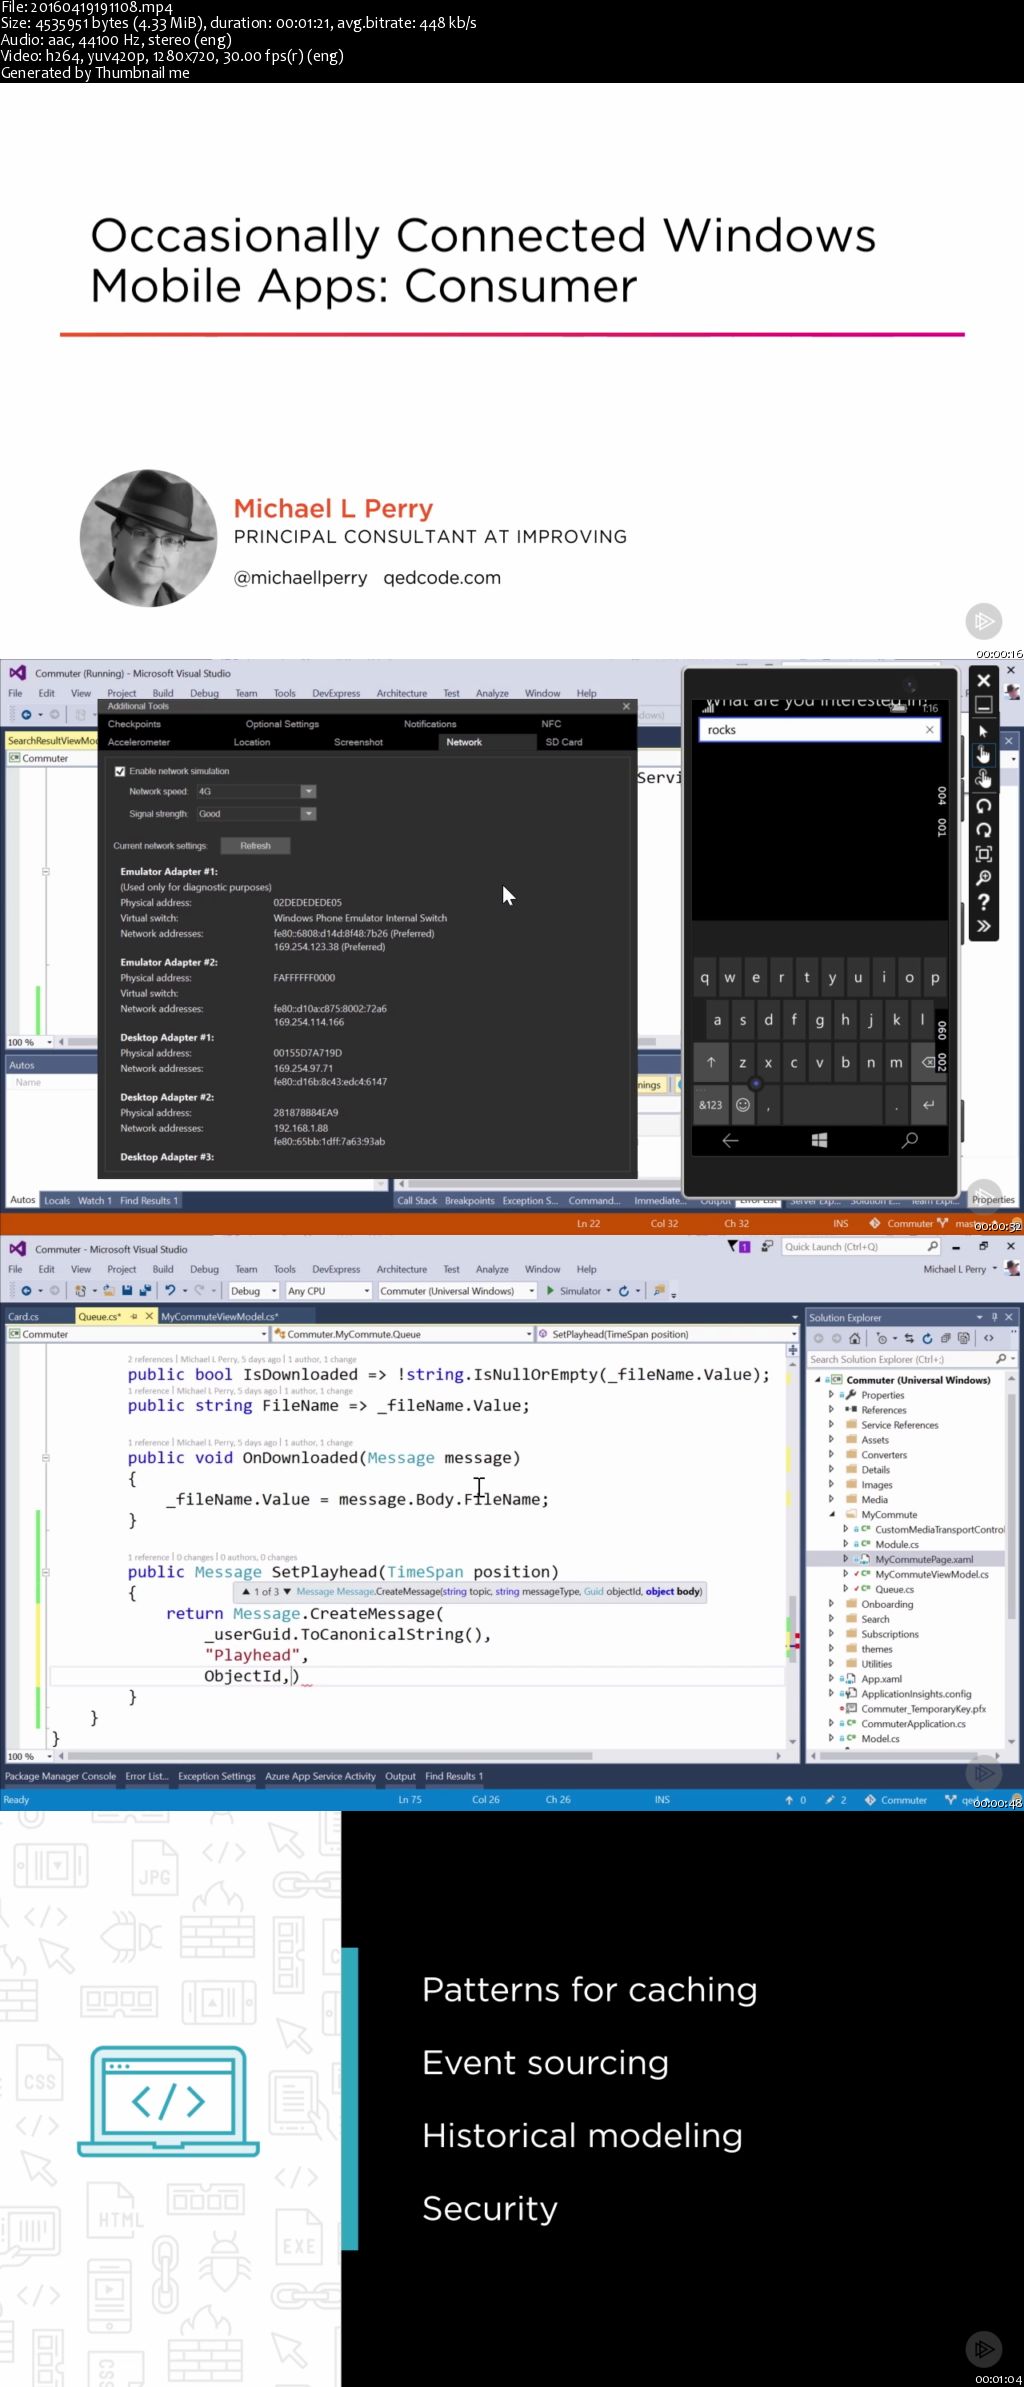
Task: Click Undo arrow in Queue.cs Visual Studio toolbar
Action: click(x=170, y=1290)
